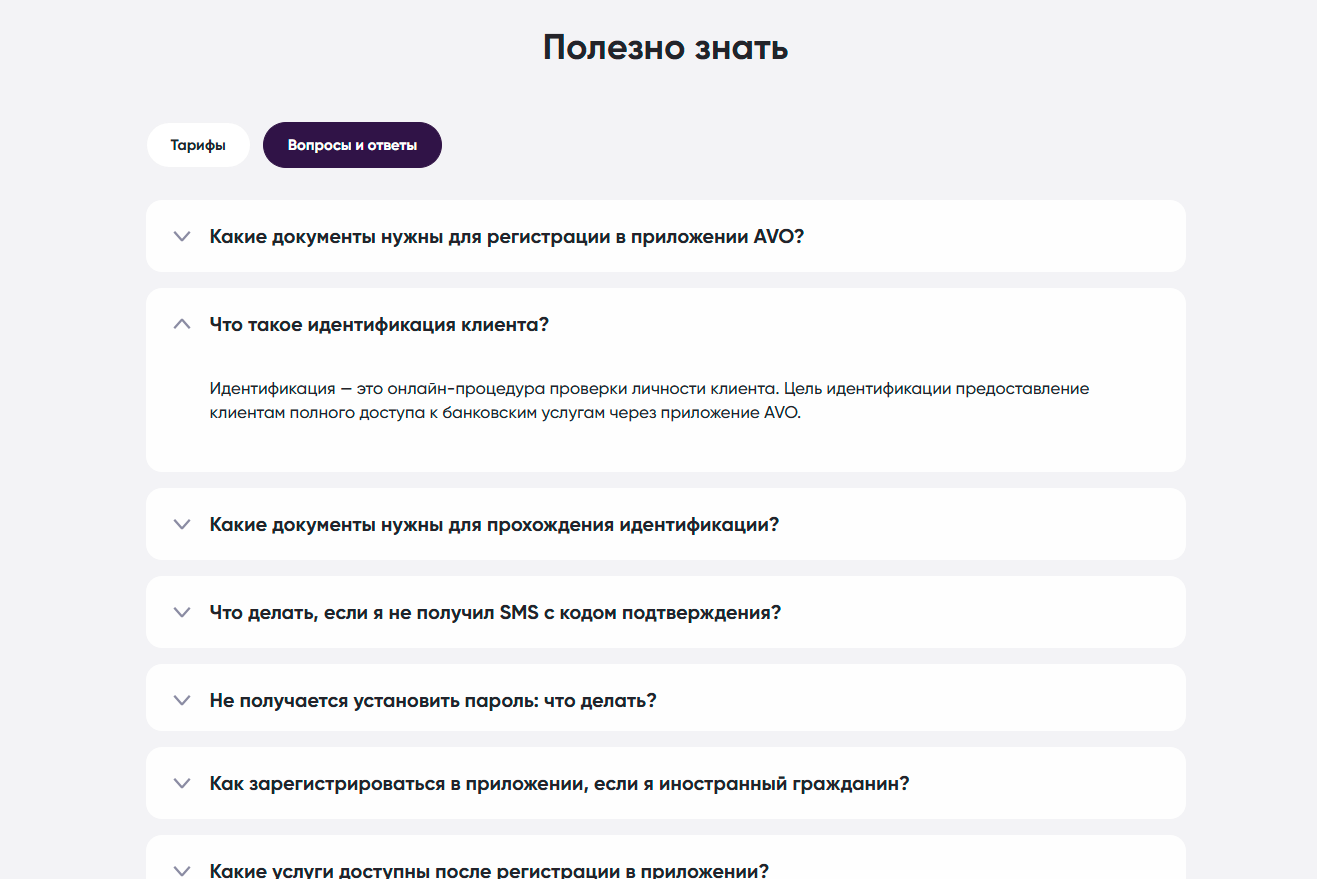The image size is (1317, 879).
Task: Expand chevron beside AVO registration documents question
Action: tap(181, 237)
